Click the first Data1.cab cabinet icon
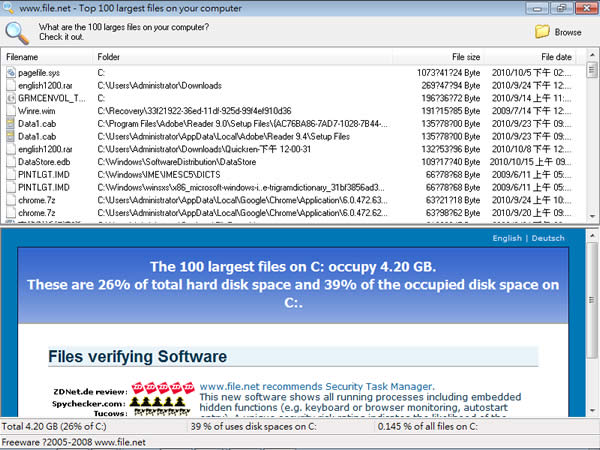 pos(10,124)
